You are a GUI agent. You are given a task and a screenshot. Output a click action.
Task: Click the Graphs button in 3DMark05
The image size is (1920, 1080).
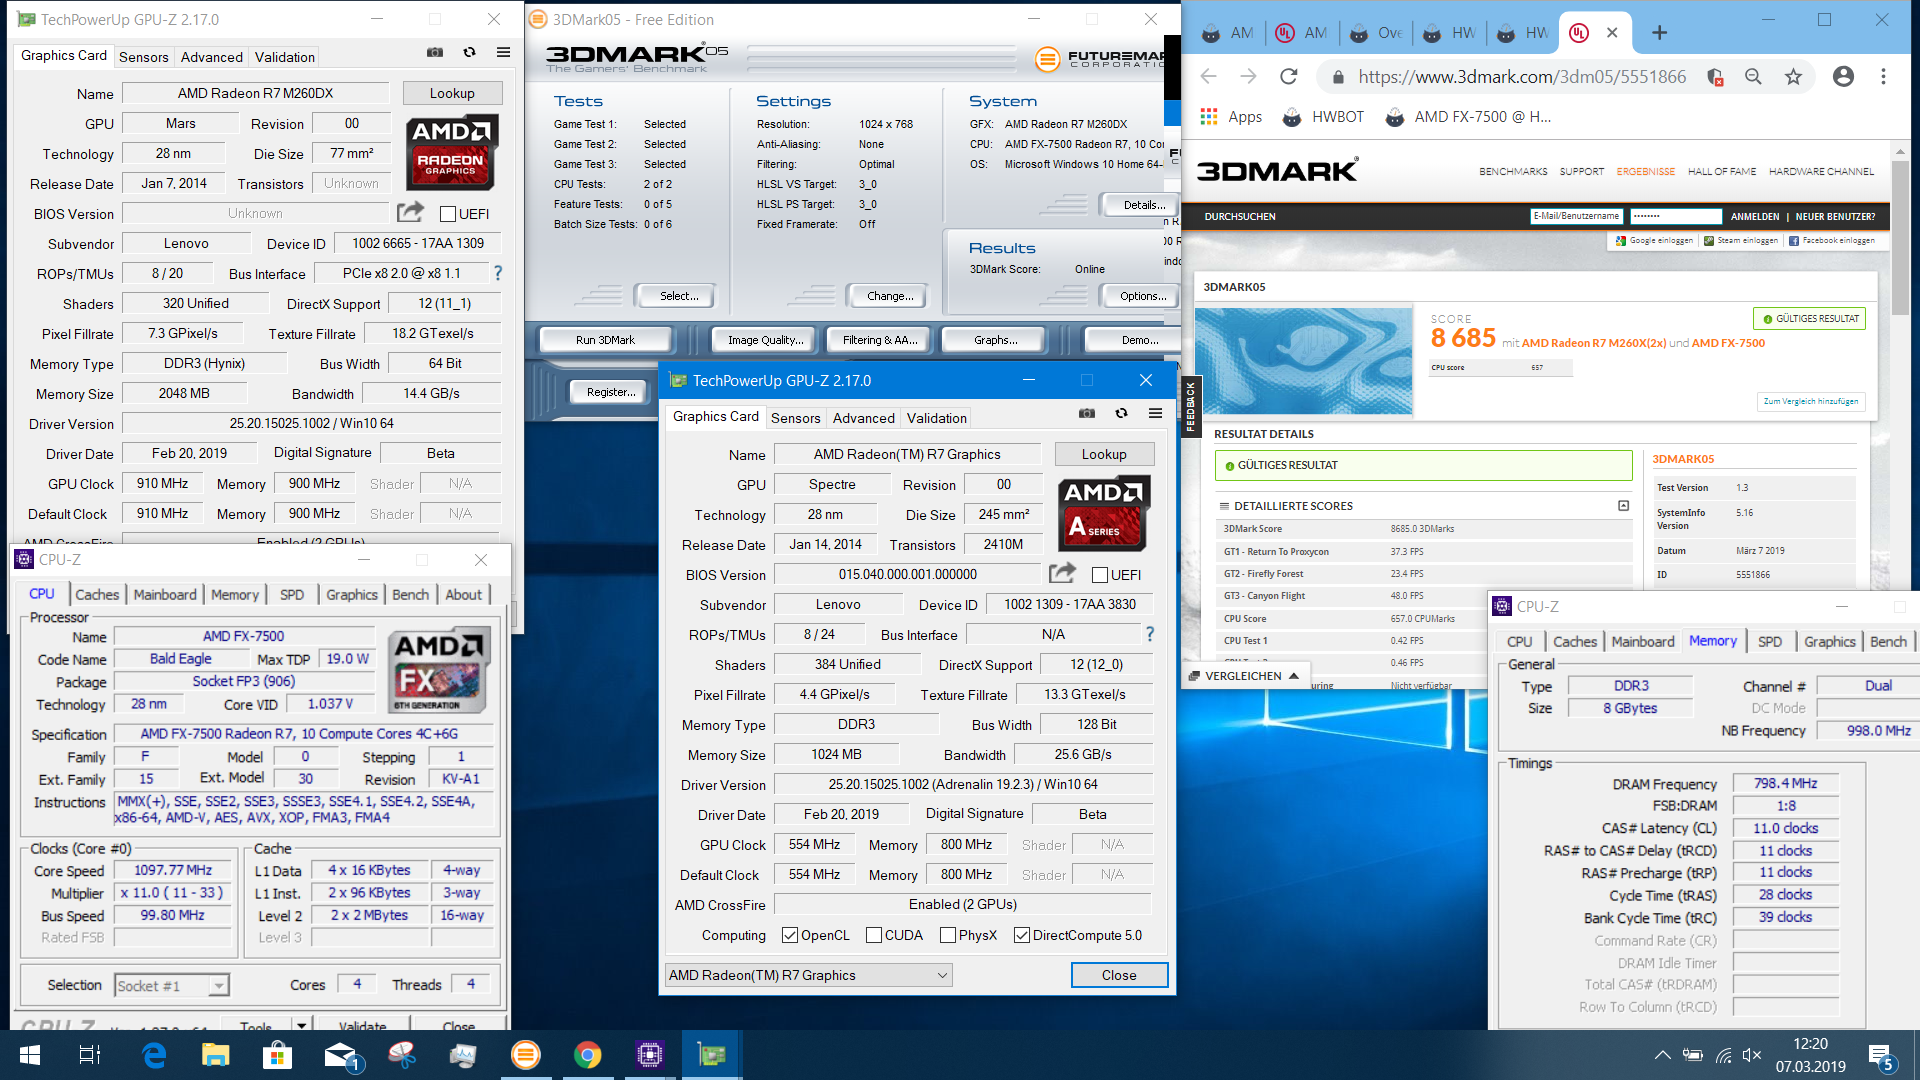(x=995, y=340)
